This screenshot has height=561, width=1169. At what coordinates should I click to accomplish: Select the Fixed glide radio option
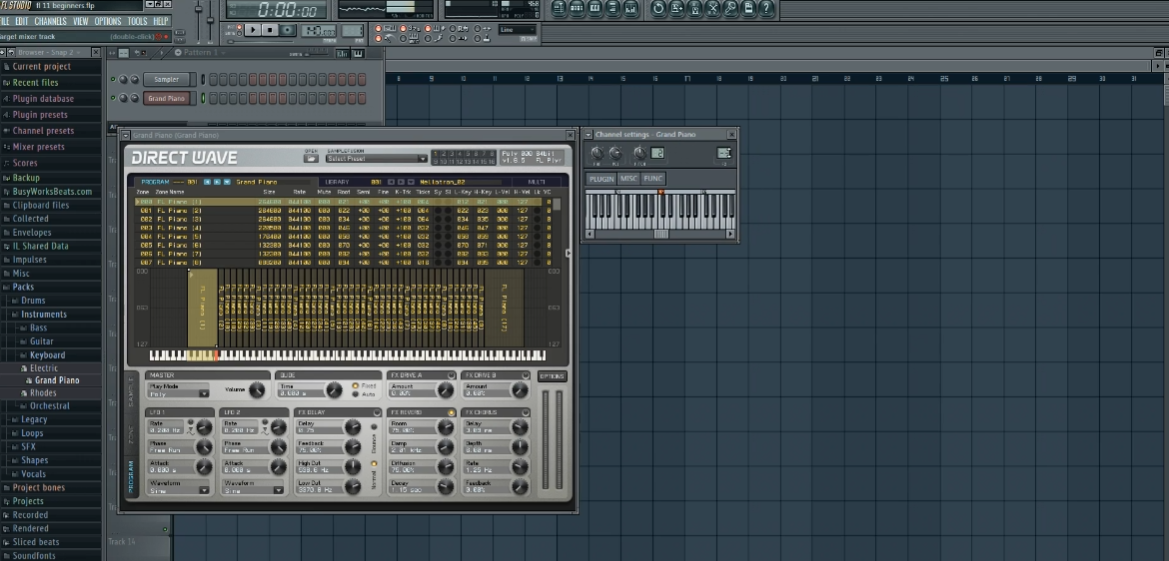(x=355, y=386)
